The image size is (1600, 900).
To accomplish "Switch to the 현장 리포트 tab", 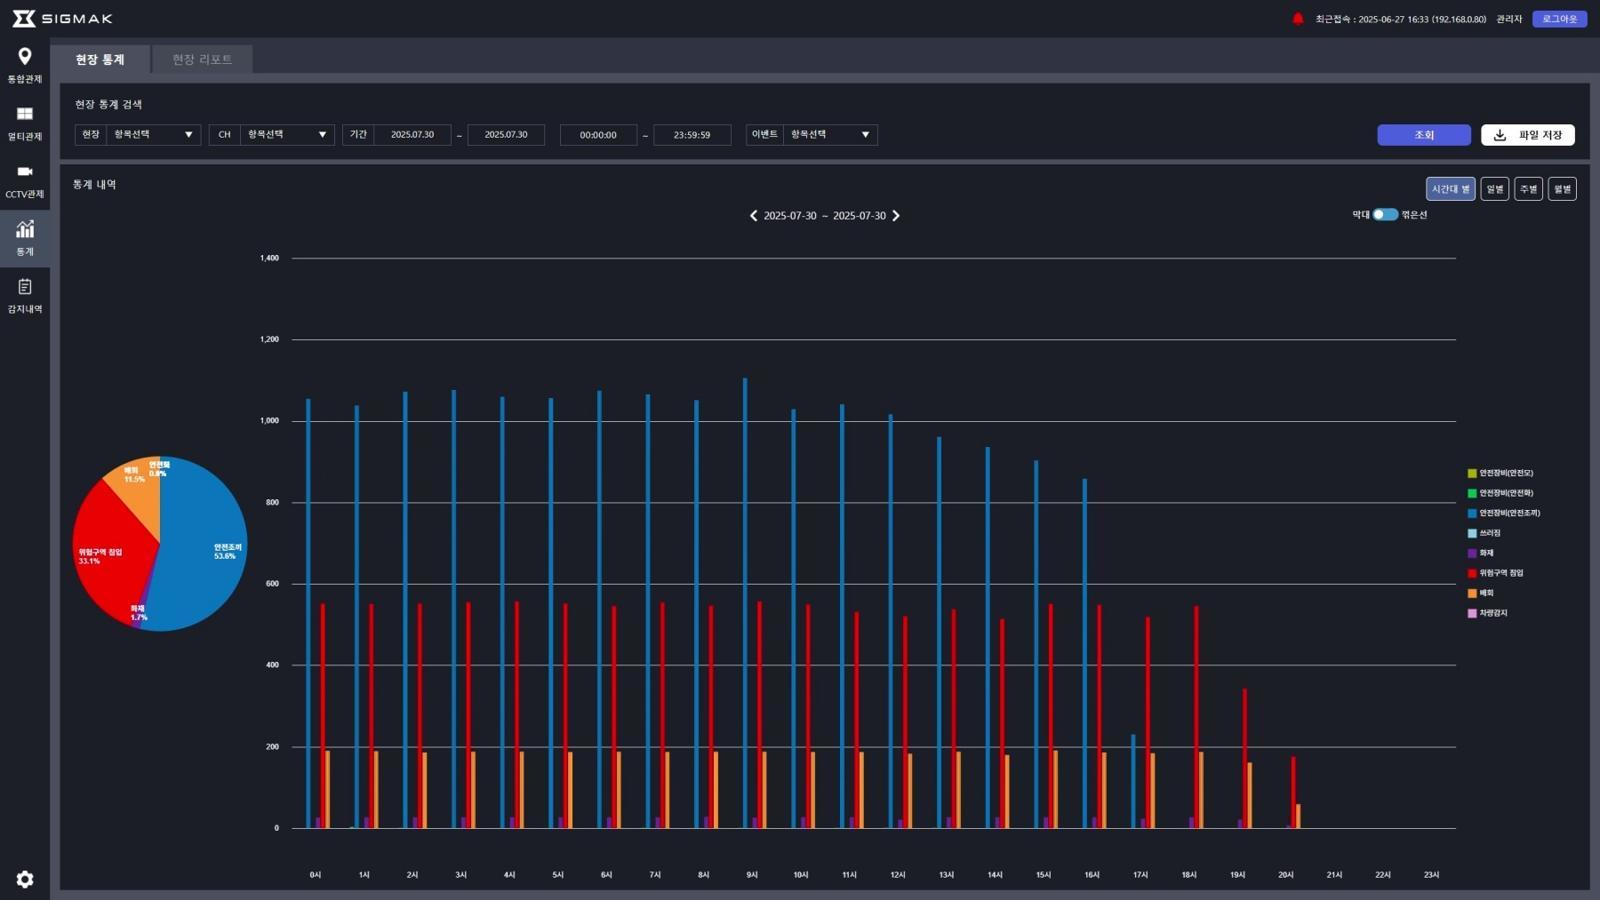I will point(202,60).
